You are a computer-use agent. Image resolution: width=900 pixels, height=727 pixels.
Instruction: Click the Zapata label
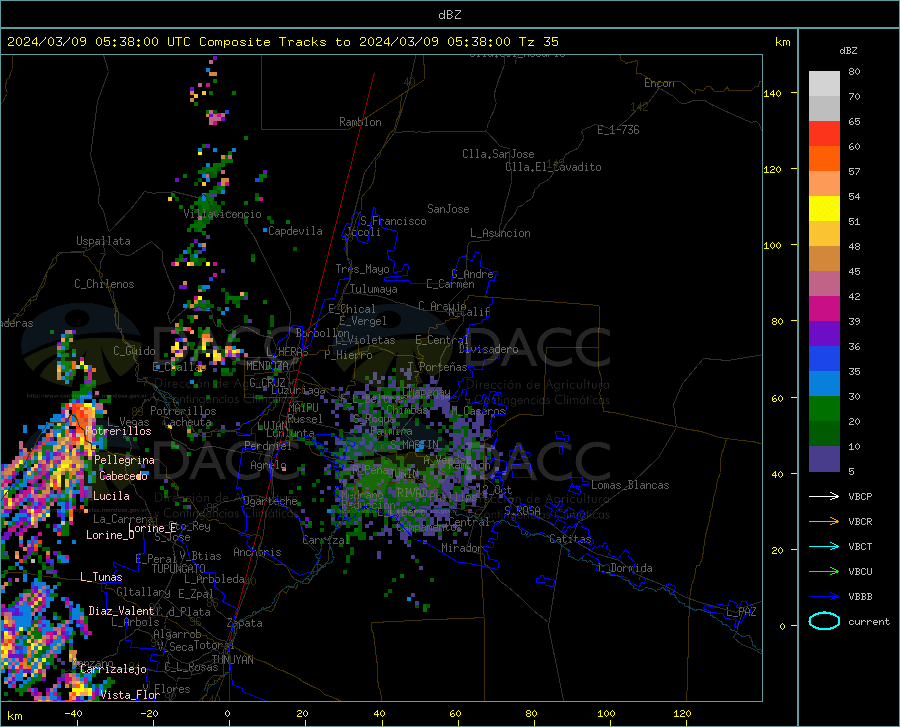tap(245, 623)
